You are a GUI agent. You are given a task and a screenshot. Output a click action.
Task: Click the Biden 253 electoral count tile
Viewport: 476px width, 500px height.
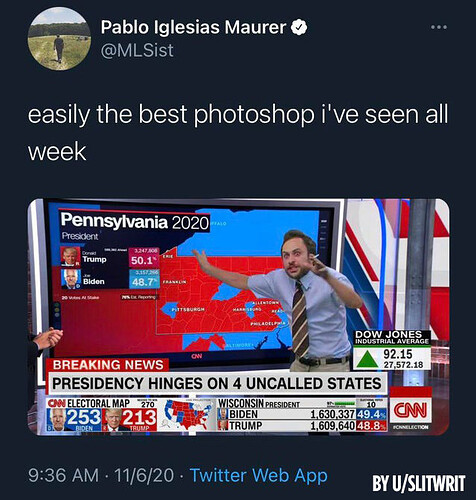(74, 419)
